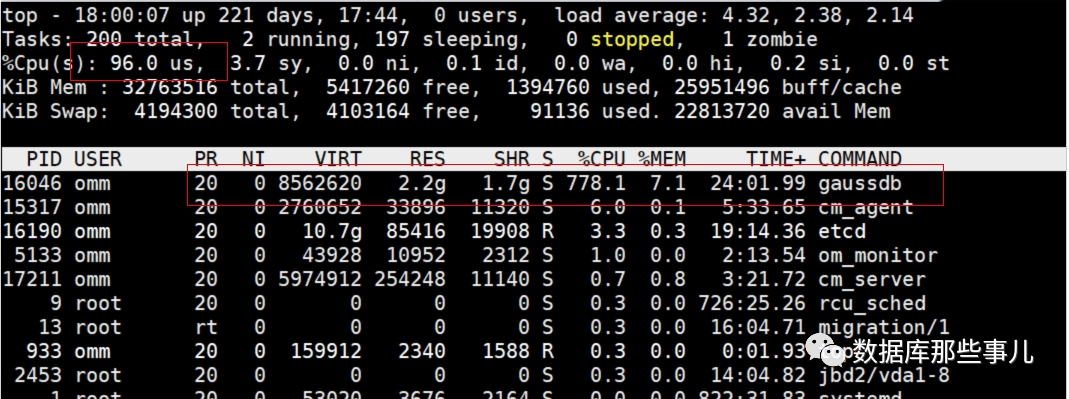Click the yellow stopped label

coord(631,40)
